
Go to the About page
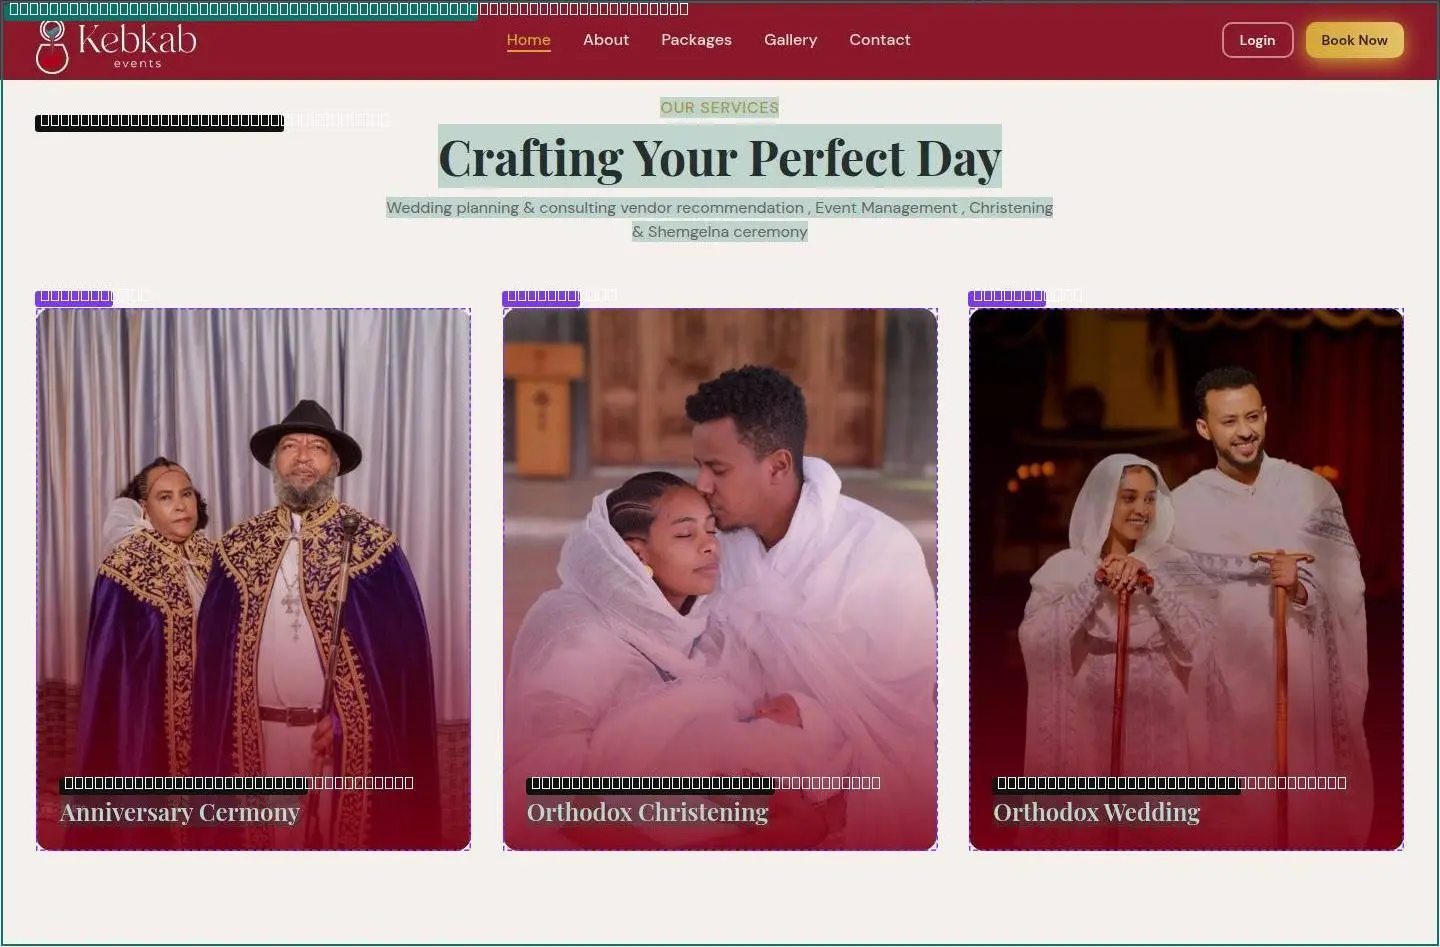point(606,40)
